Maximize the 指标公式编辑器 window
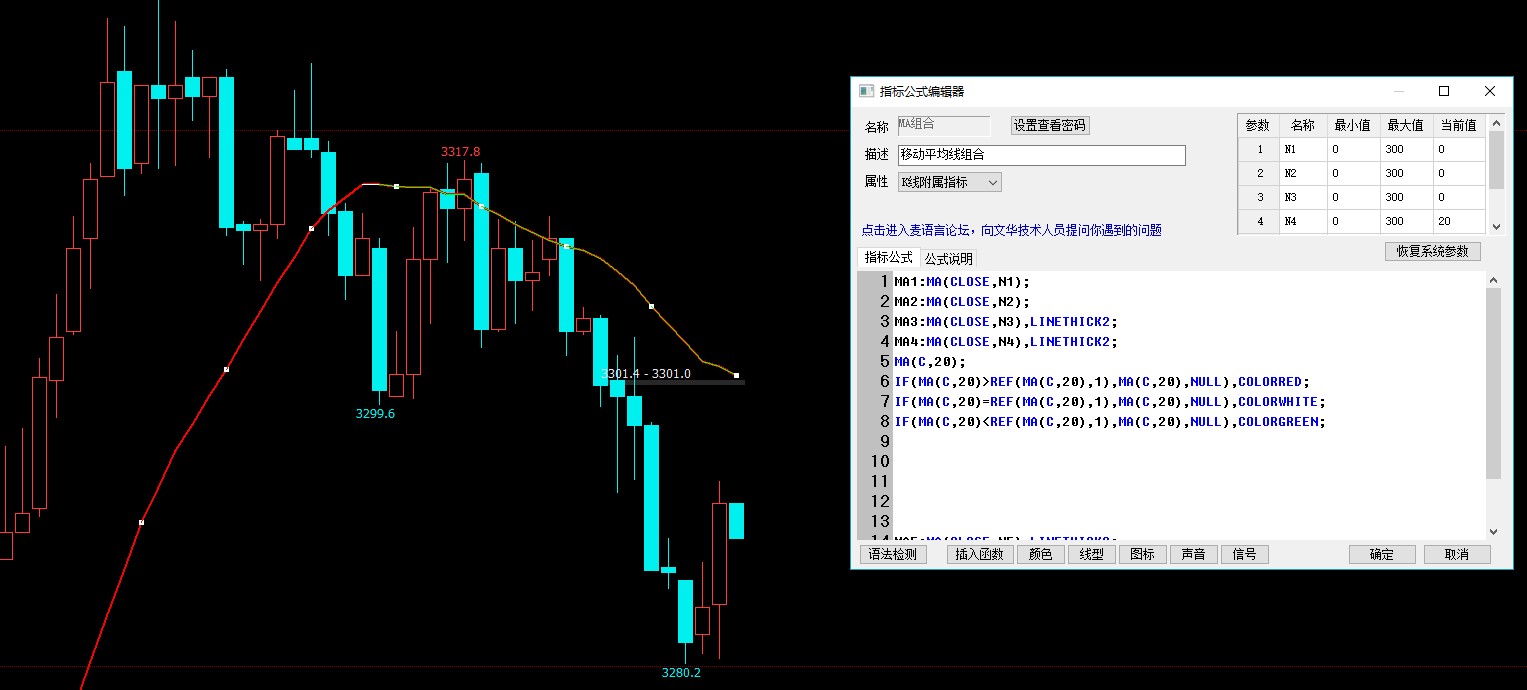The width and height of the screenshot is (1527, 690). tap(1444, 91)
